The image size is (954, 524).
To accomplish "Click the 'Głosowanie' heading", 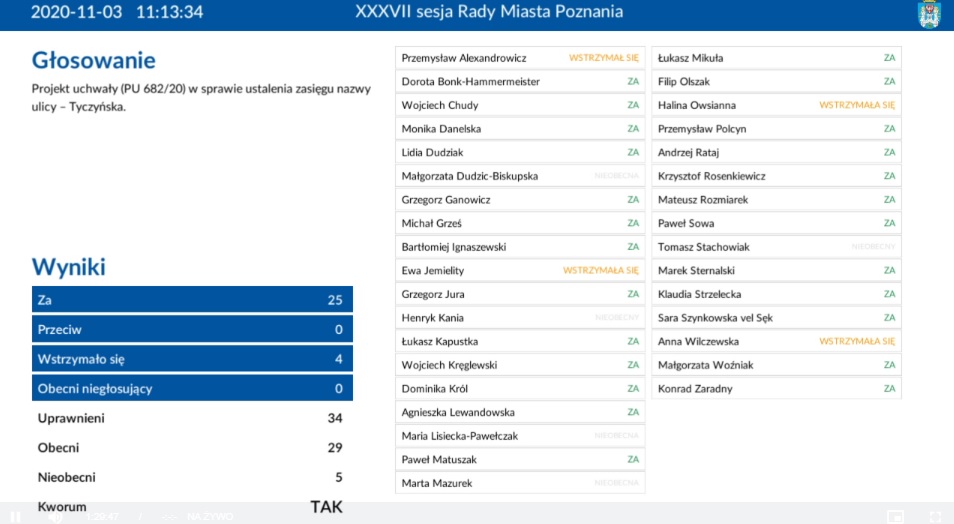I will point(94,60).
